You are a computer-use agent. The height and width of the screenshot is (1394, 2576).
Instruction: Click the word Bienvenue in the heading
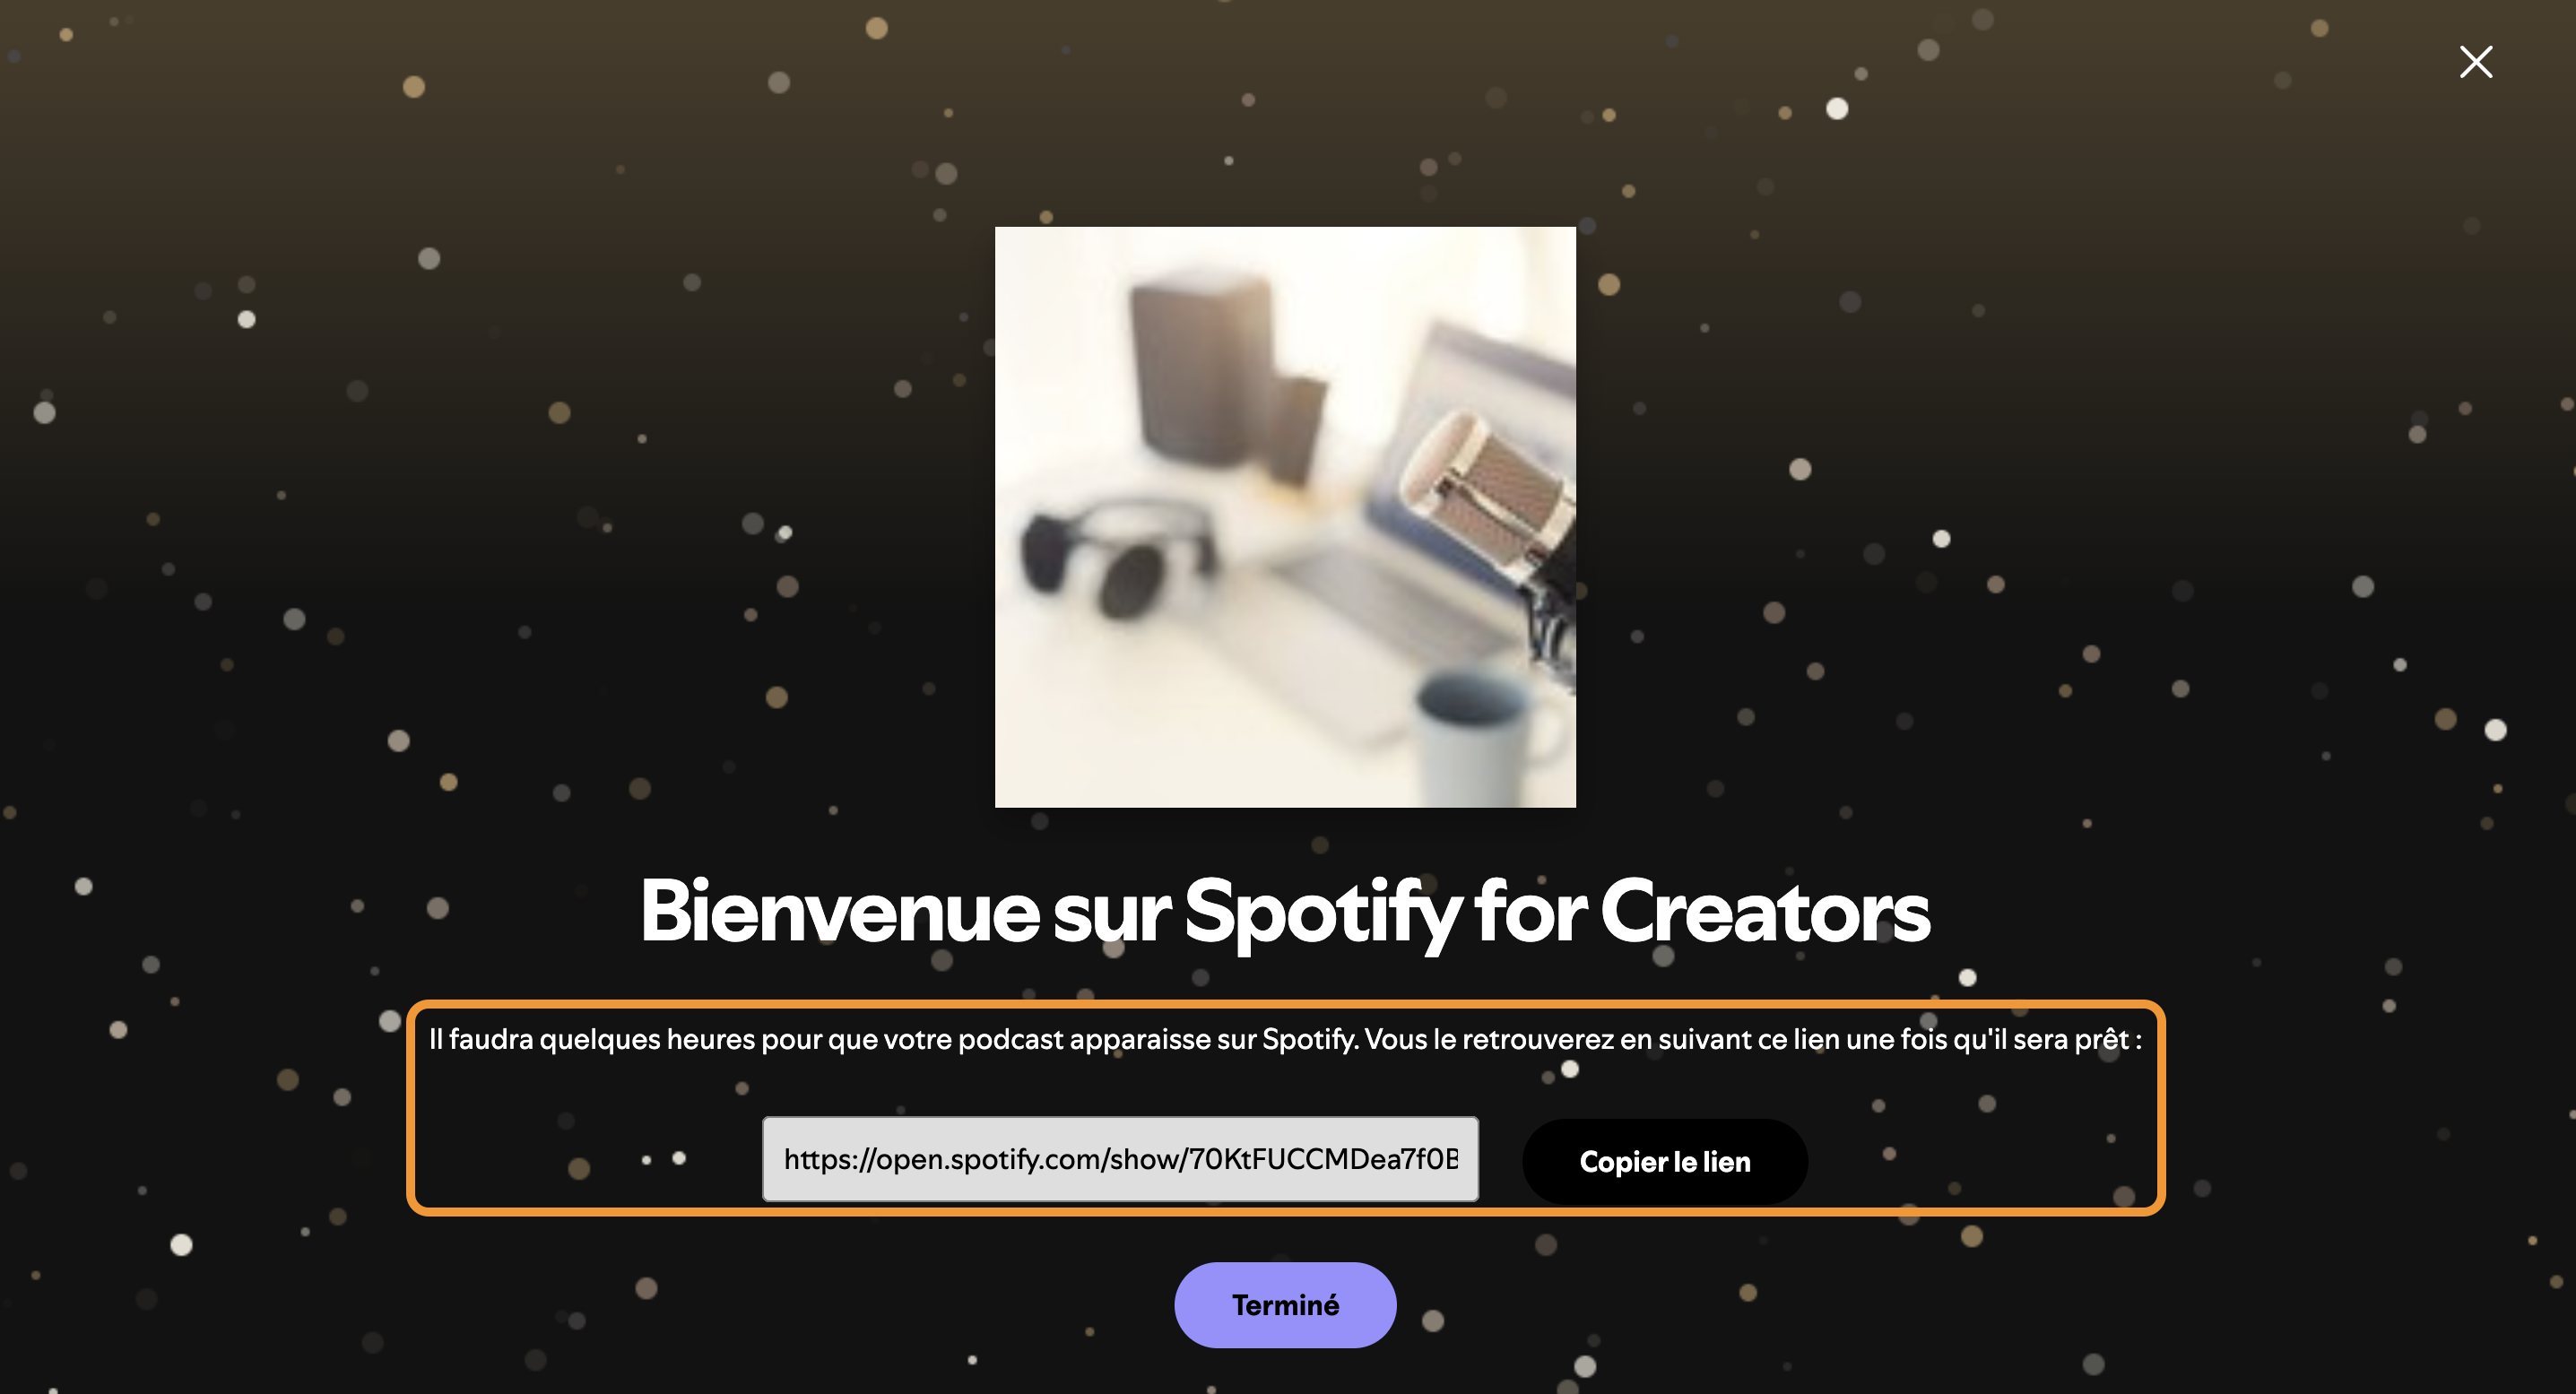click(x=839, y=910)
